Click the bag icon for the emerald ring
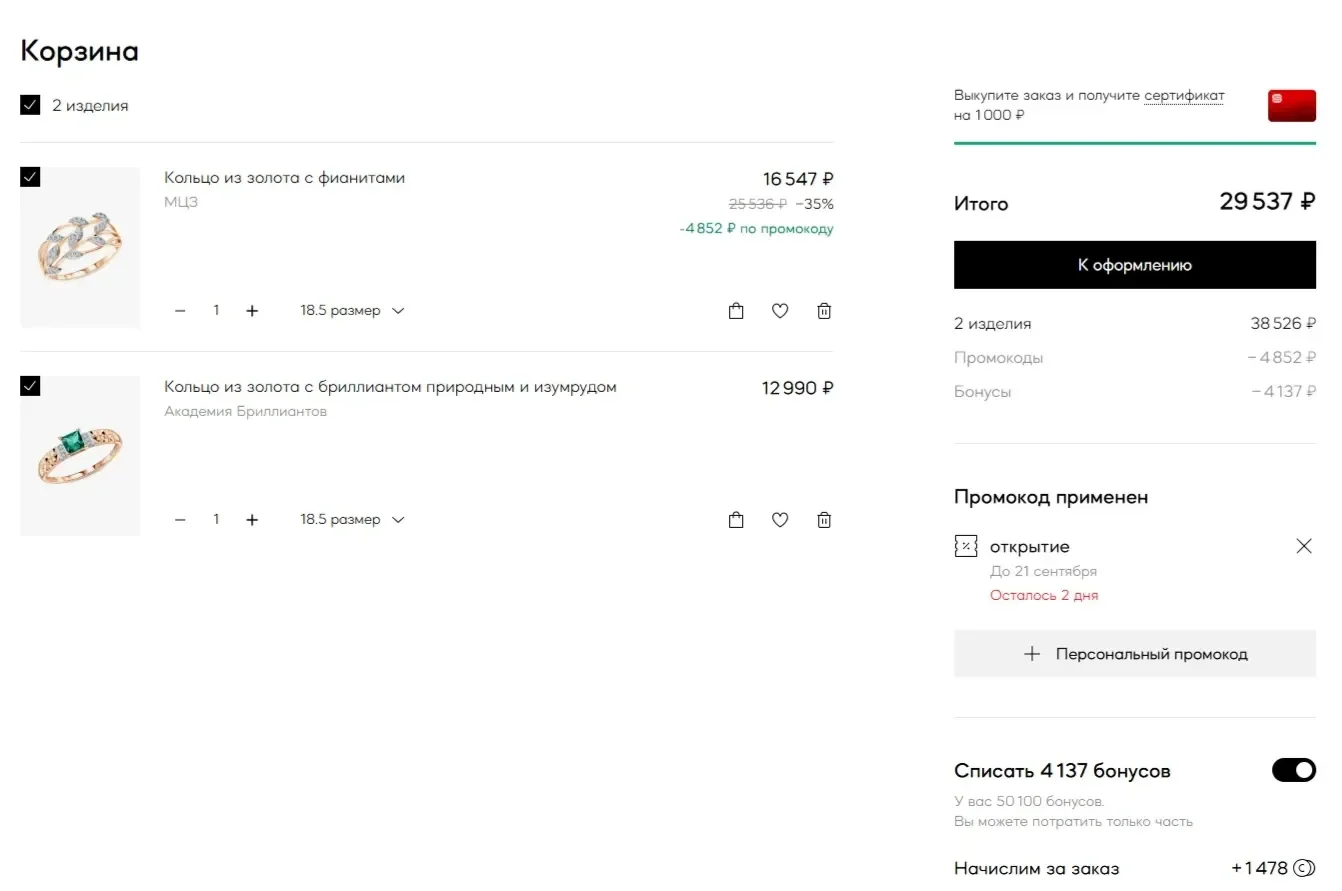 (736, 520)
